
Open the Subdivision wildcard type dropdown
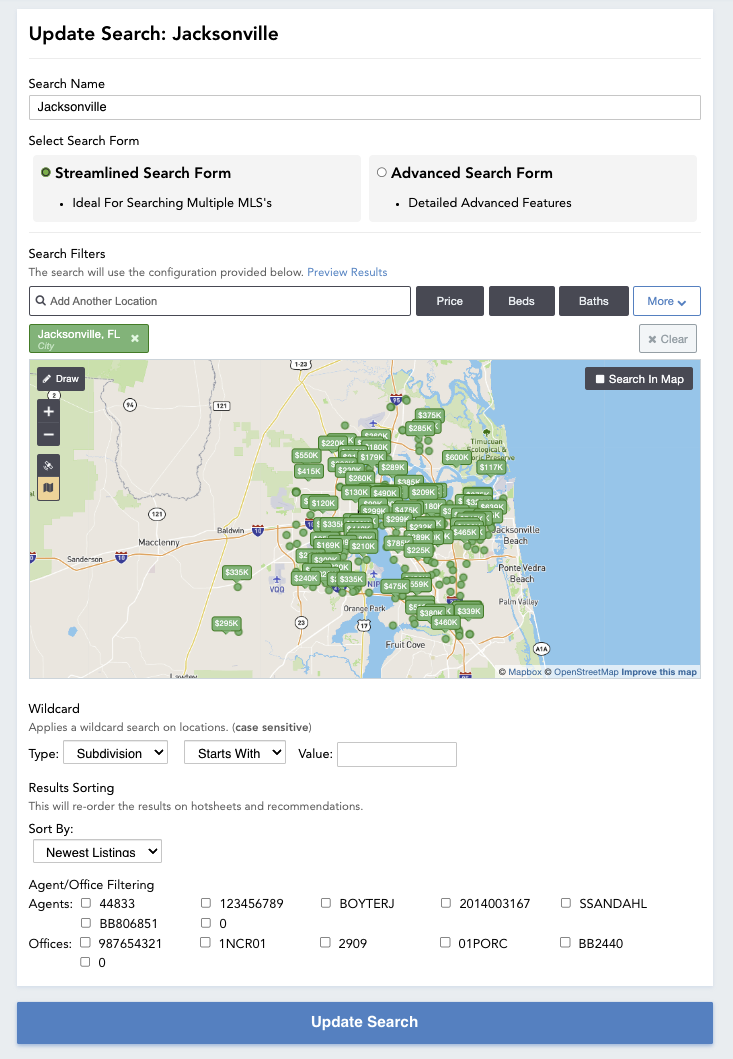[116, 753]
